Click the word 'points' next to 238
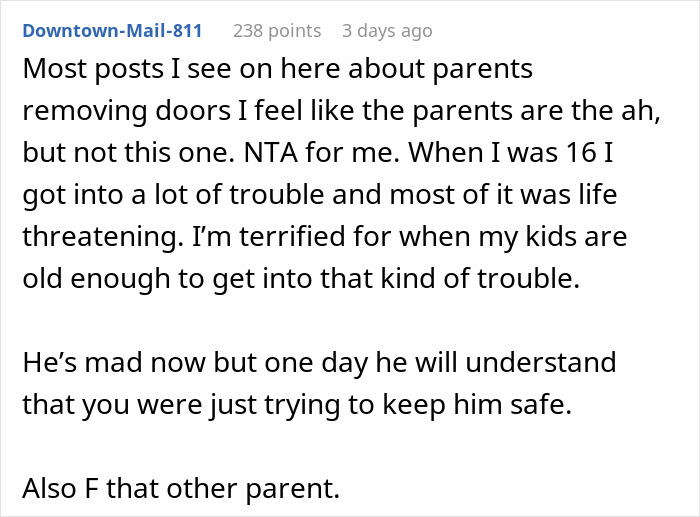This screenshot has width=700, height=517. tap(297, 31)
